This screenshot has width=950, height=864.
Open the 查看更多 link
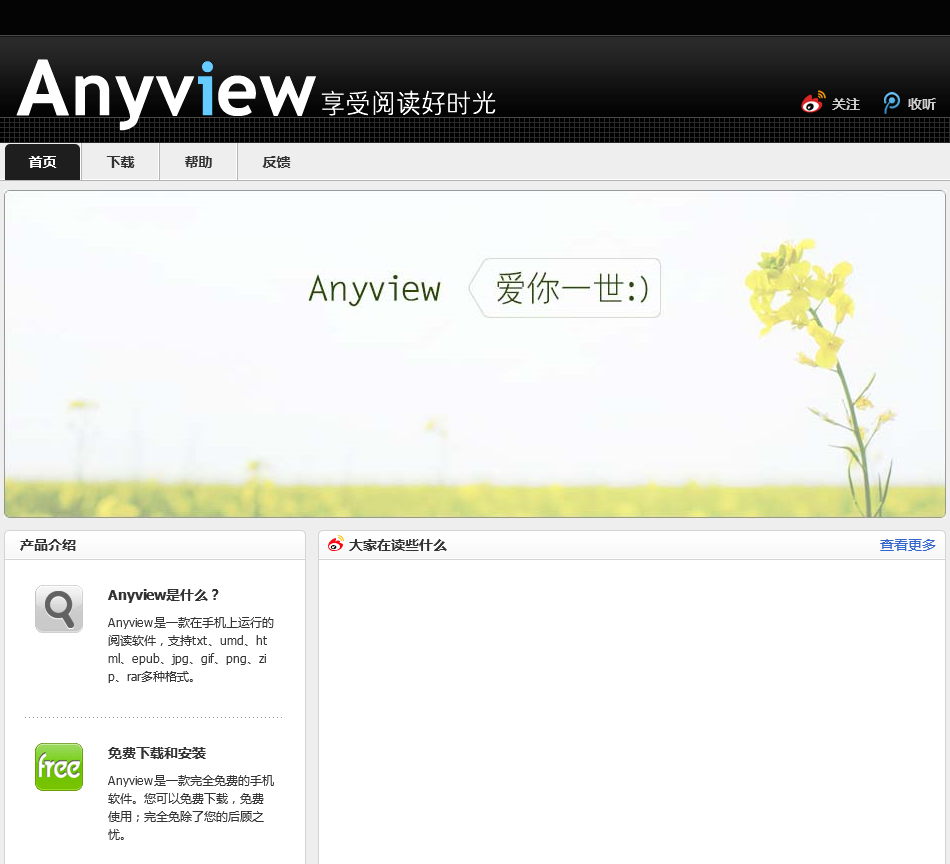(907, 545)
